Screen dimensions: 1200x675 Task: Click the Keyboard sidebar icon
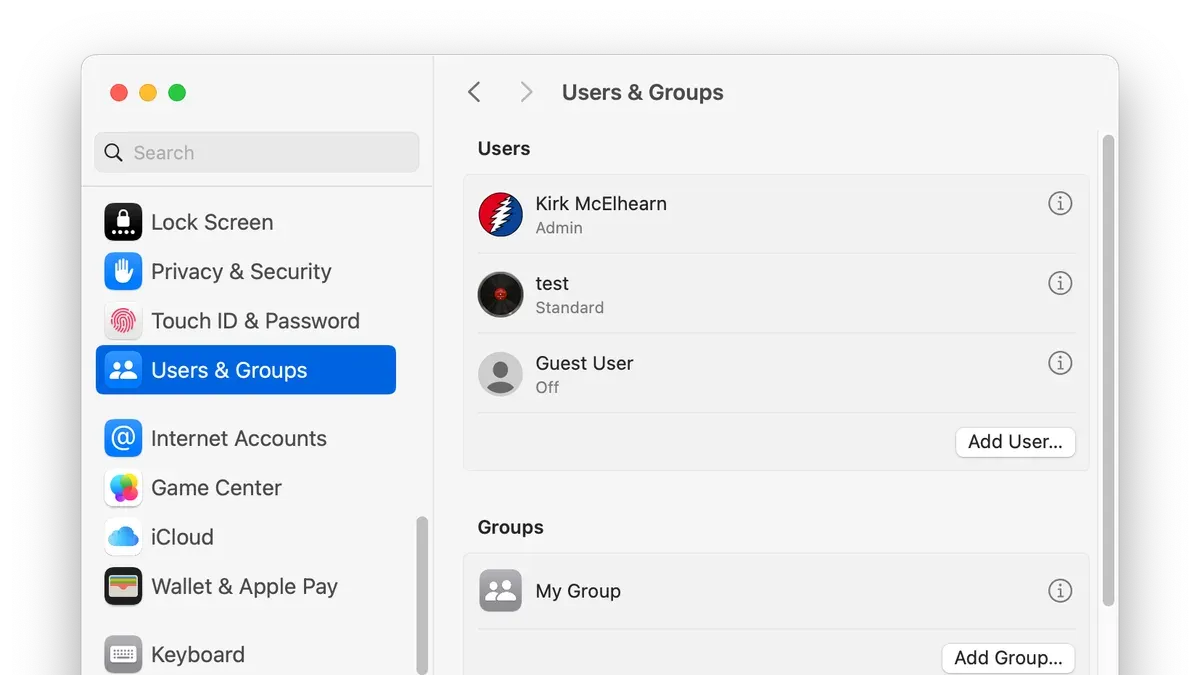coord(123,655)
